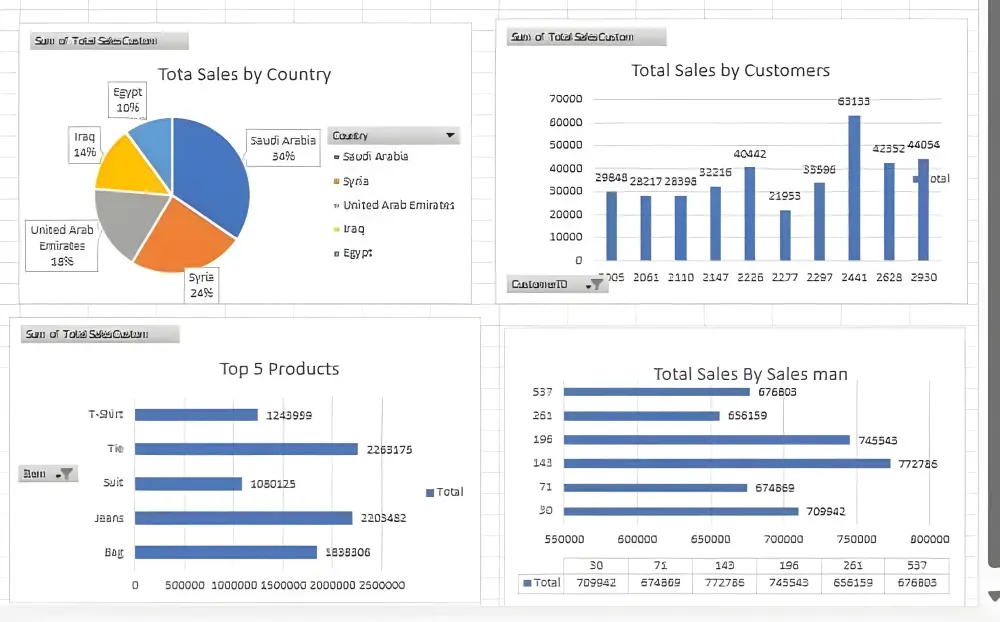
Task: Select the Bag product bar
Action: (x=226, y=552)
